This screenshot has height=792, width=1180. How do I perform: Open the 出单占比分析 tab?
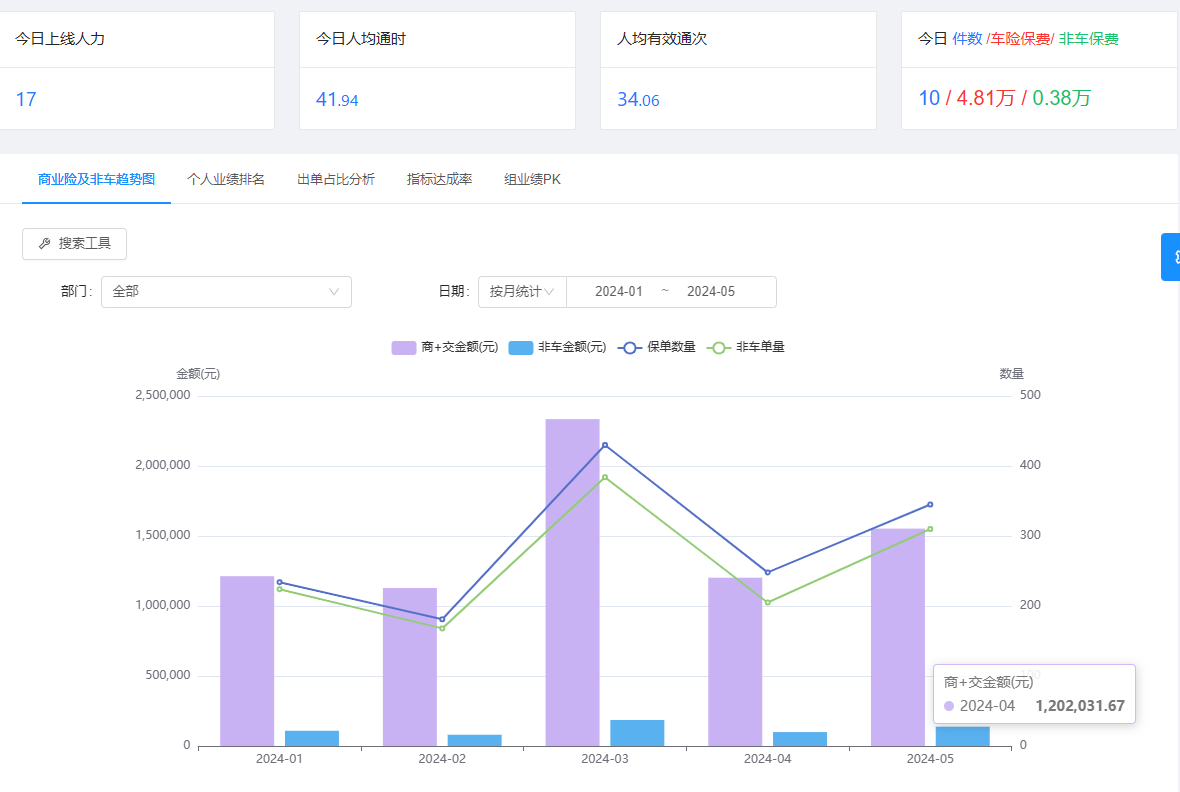coord(336,180)
